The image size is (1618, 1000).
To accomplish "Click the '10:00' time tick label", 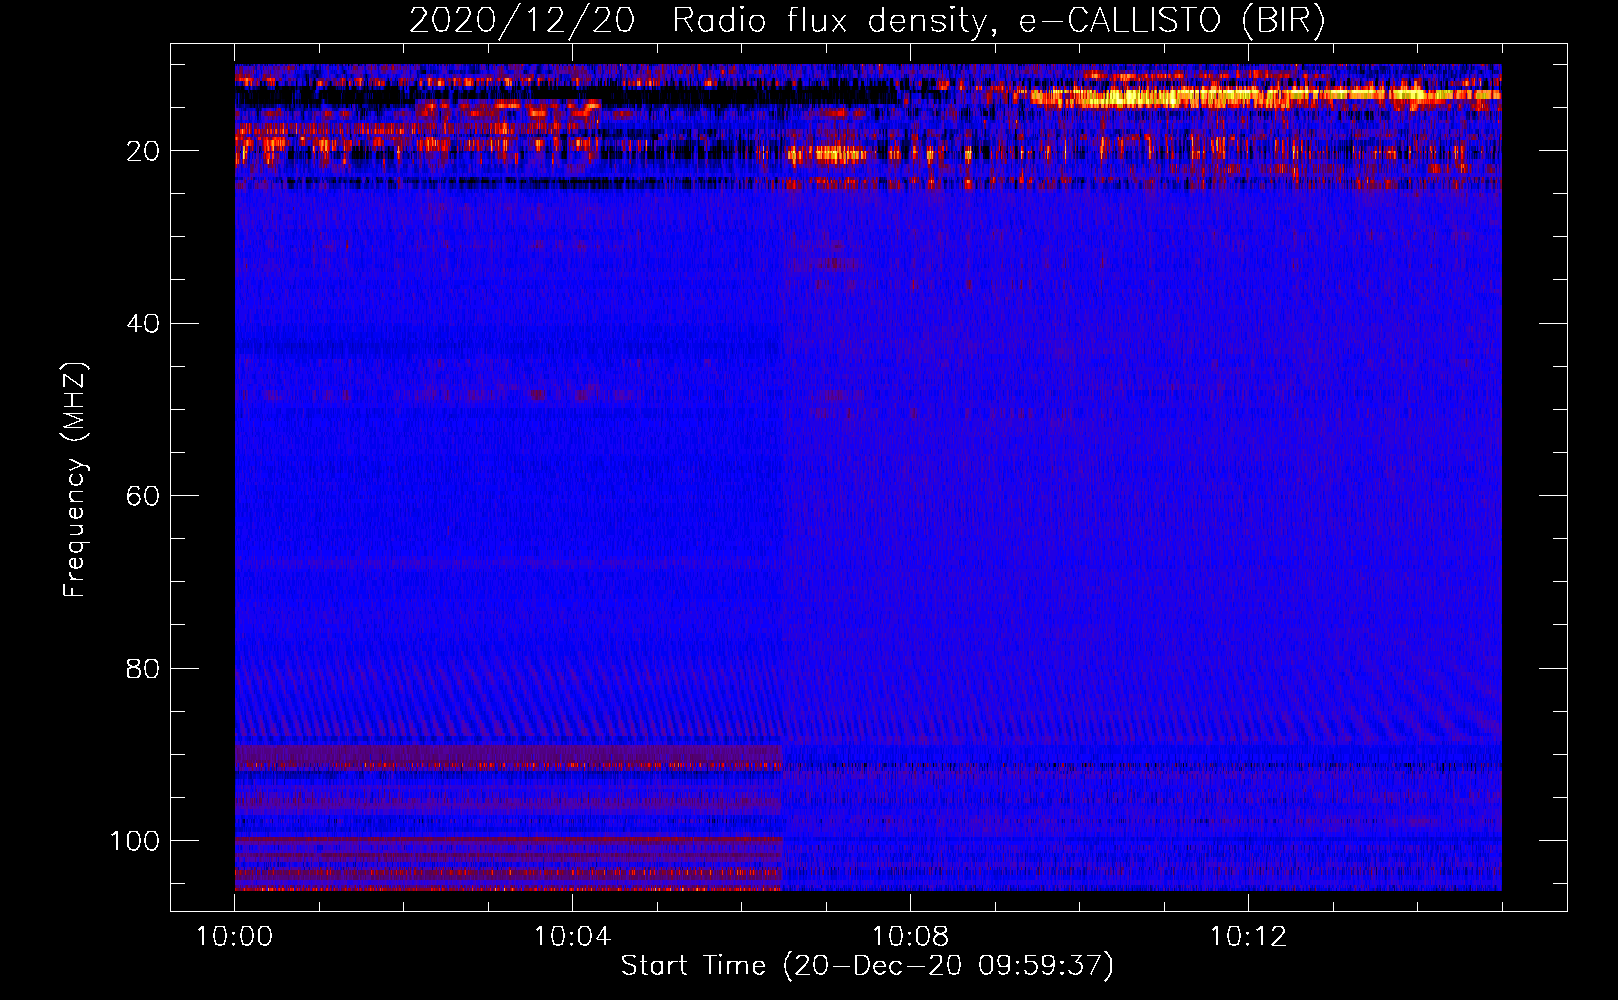I will coord(235,937).
